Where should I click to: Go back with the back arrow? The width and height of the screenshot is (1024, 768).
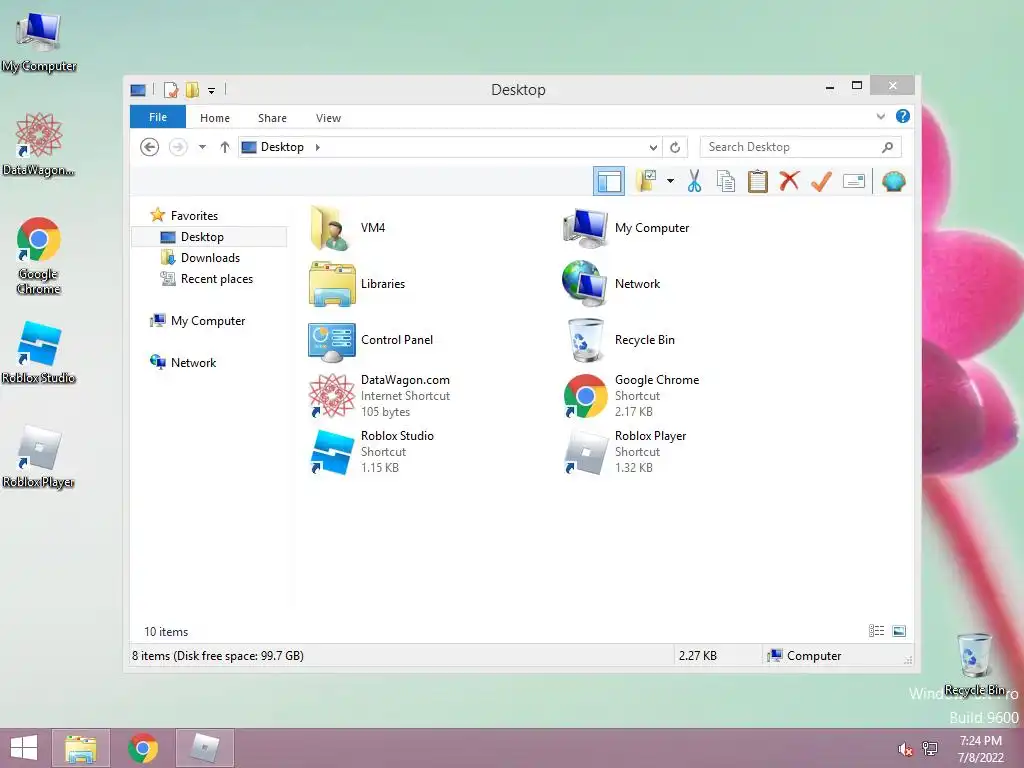tap(150, 147)
